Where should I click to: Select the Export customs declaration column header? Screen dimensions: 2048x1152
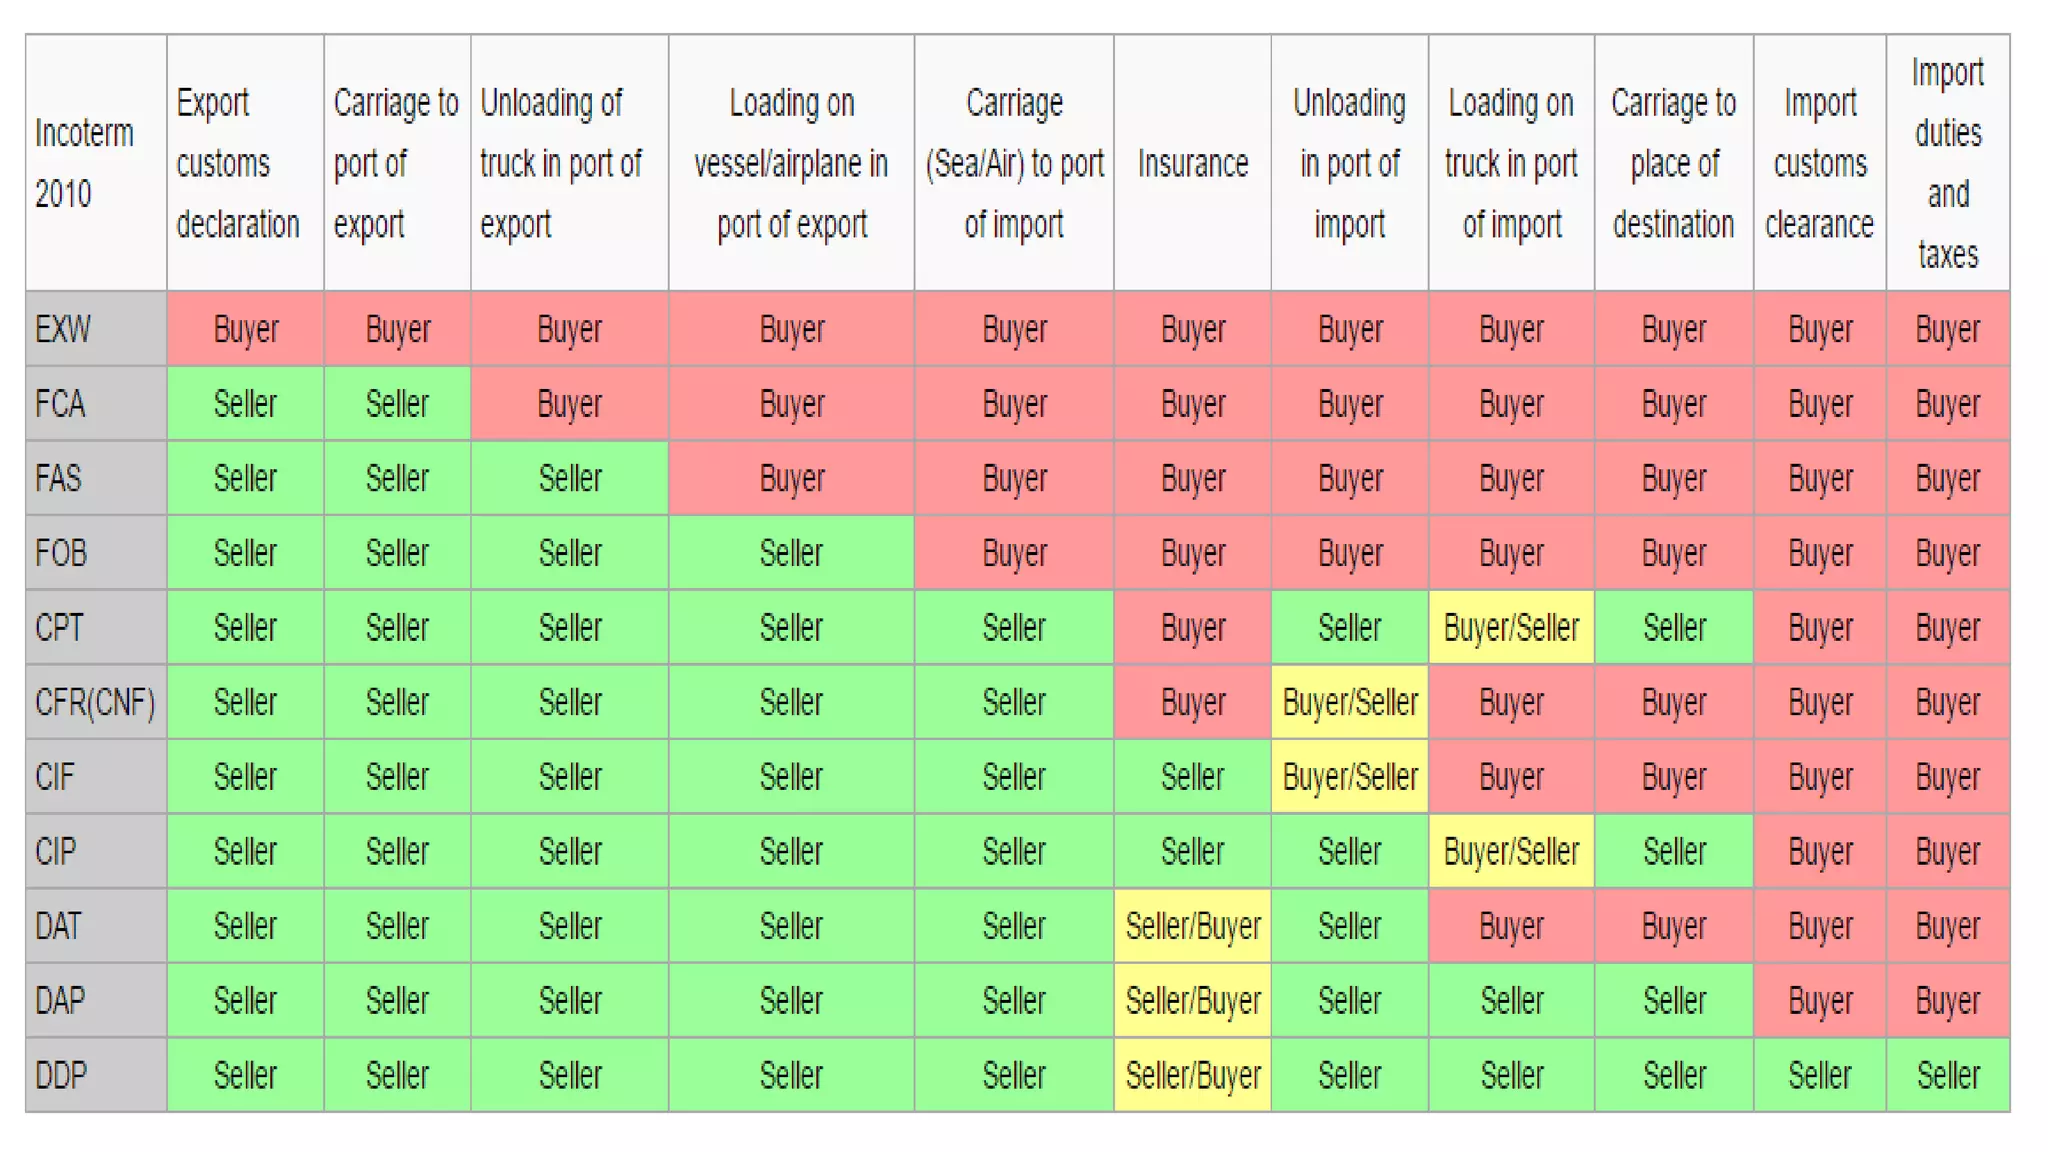tap(238, 163)
